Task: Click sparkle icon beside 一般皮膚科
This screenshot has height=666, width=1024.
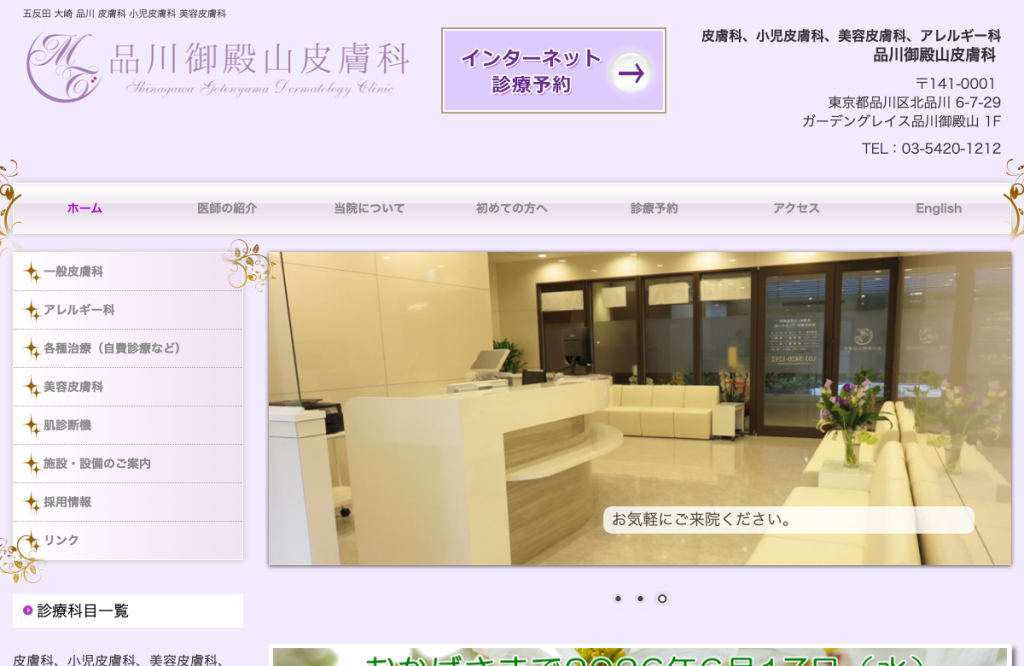Action: (31, 271)
